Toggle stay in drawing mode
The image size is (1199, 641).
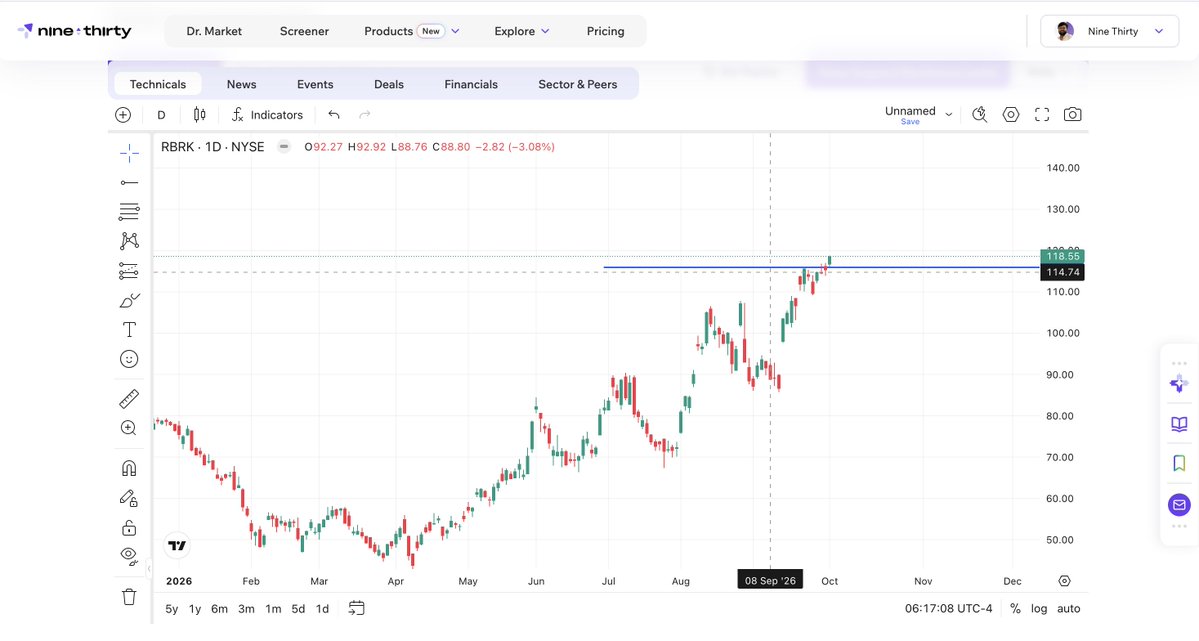[129, 498]
